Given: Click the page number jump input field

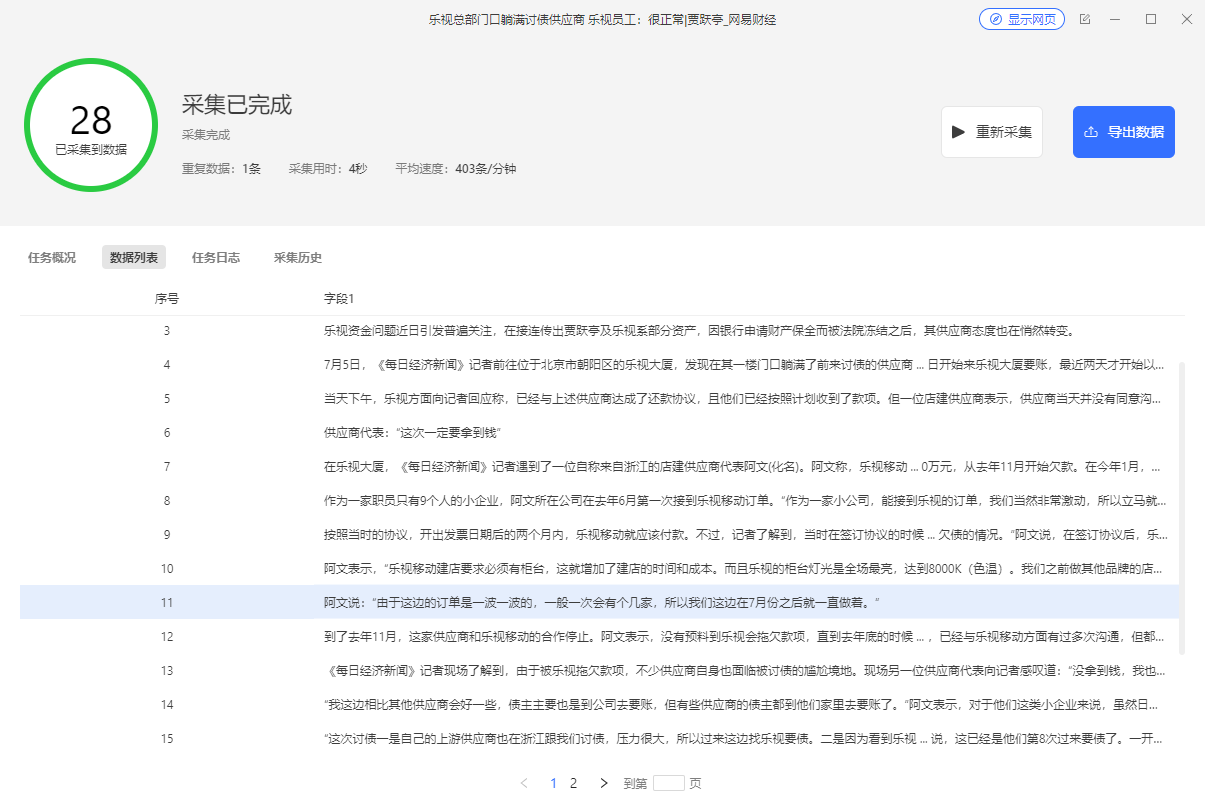Looking at the screenshot, I should pos(668,783).
